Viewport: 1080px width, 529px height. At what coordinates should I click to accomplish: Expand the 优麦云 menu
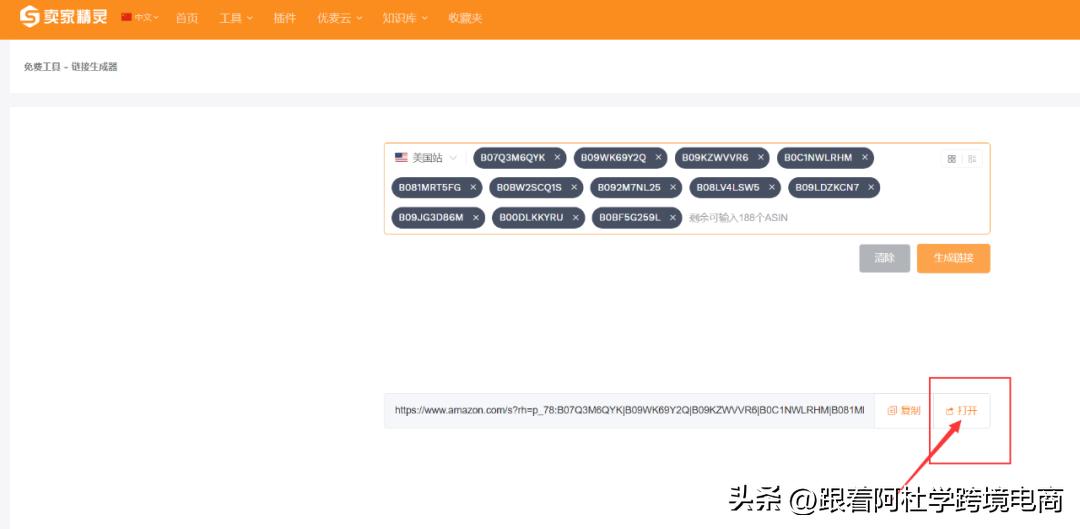pyautogui.click(x=340, y=18)
